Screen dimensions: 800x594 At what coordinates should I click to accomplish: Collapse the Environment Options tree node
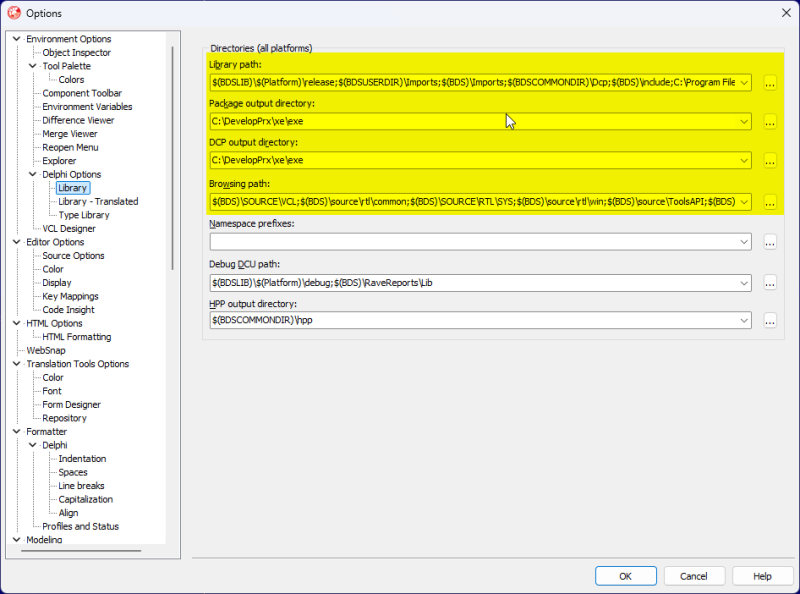[17, 39]
